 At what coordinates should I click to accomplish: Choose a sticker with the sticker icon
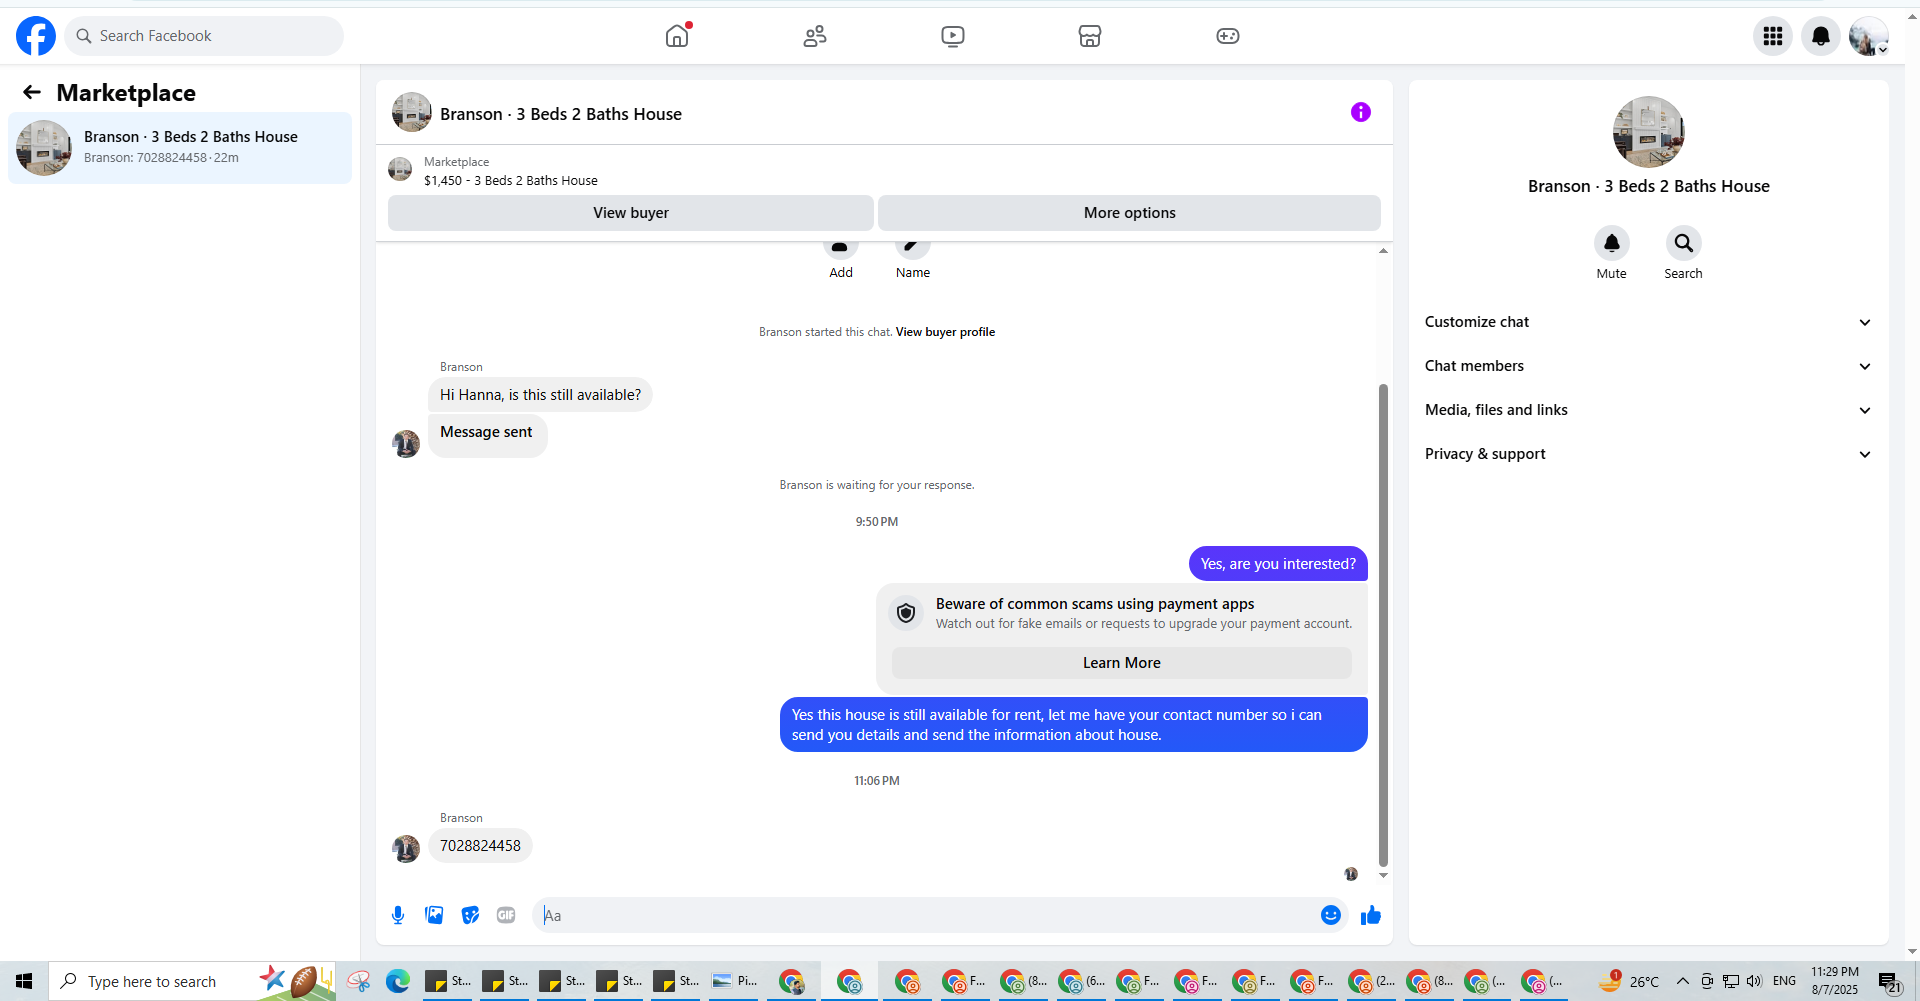click(470, 915)
